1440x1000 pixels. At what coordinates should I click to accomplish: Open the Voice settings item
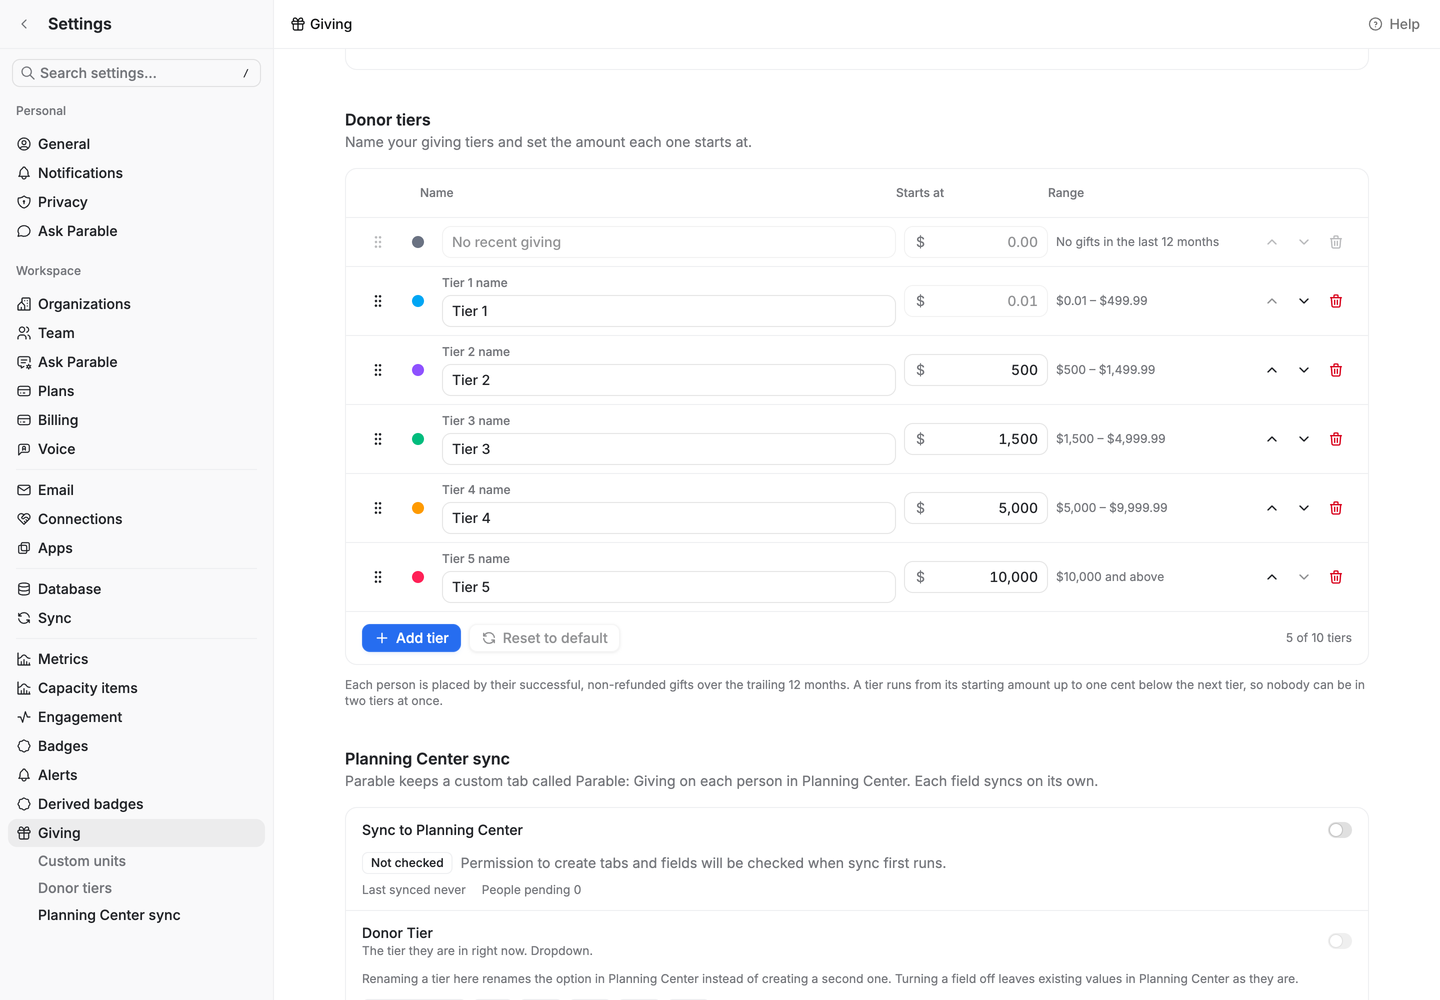point(136,449)
